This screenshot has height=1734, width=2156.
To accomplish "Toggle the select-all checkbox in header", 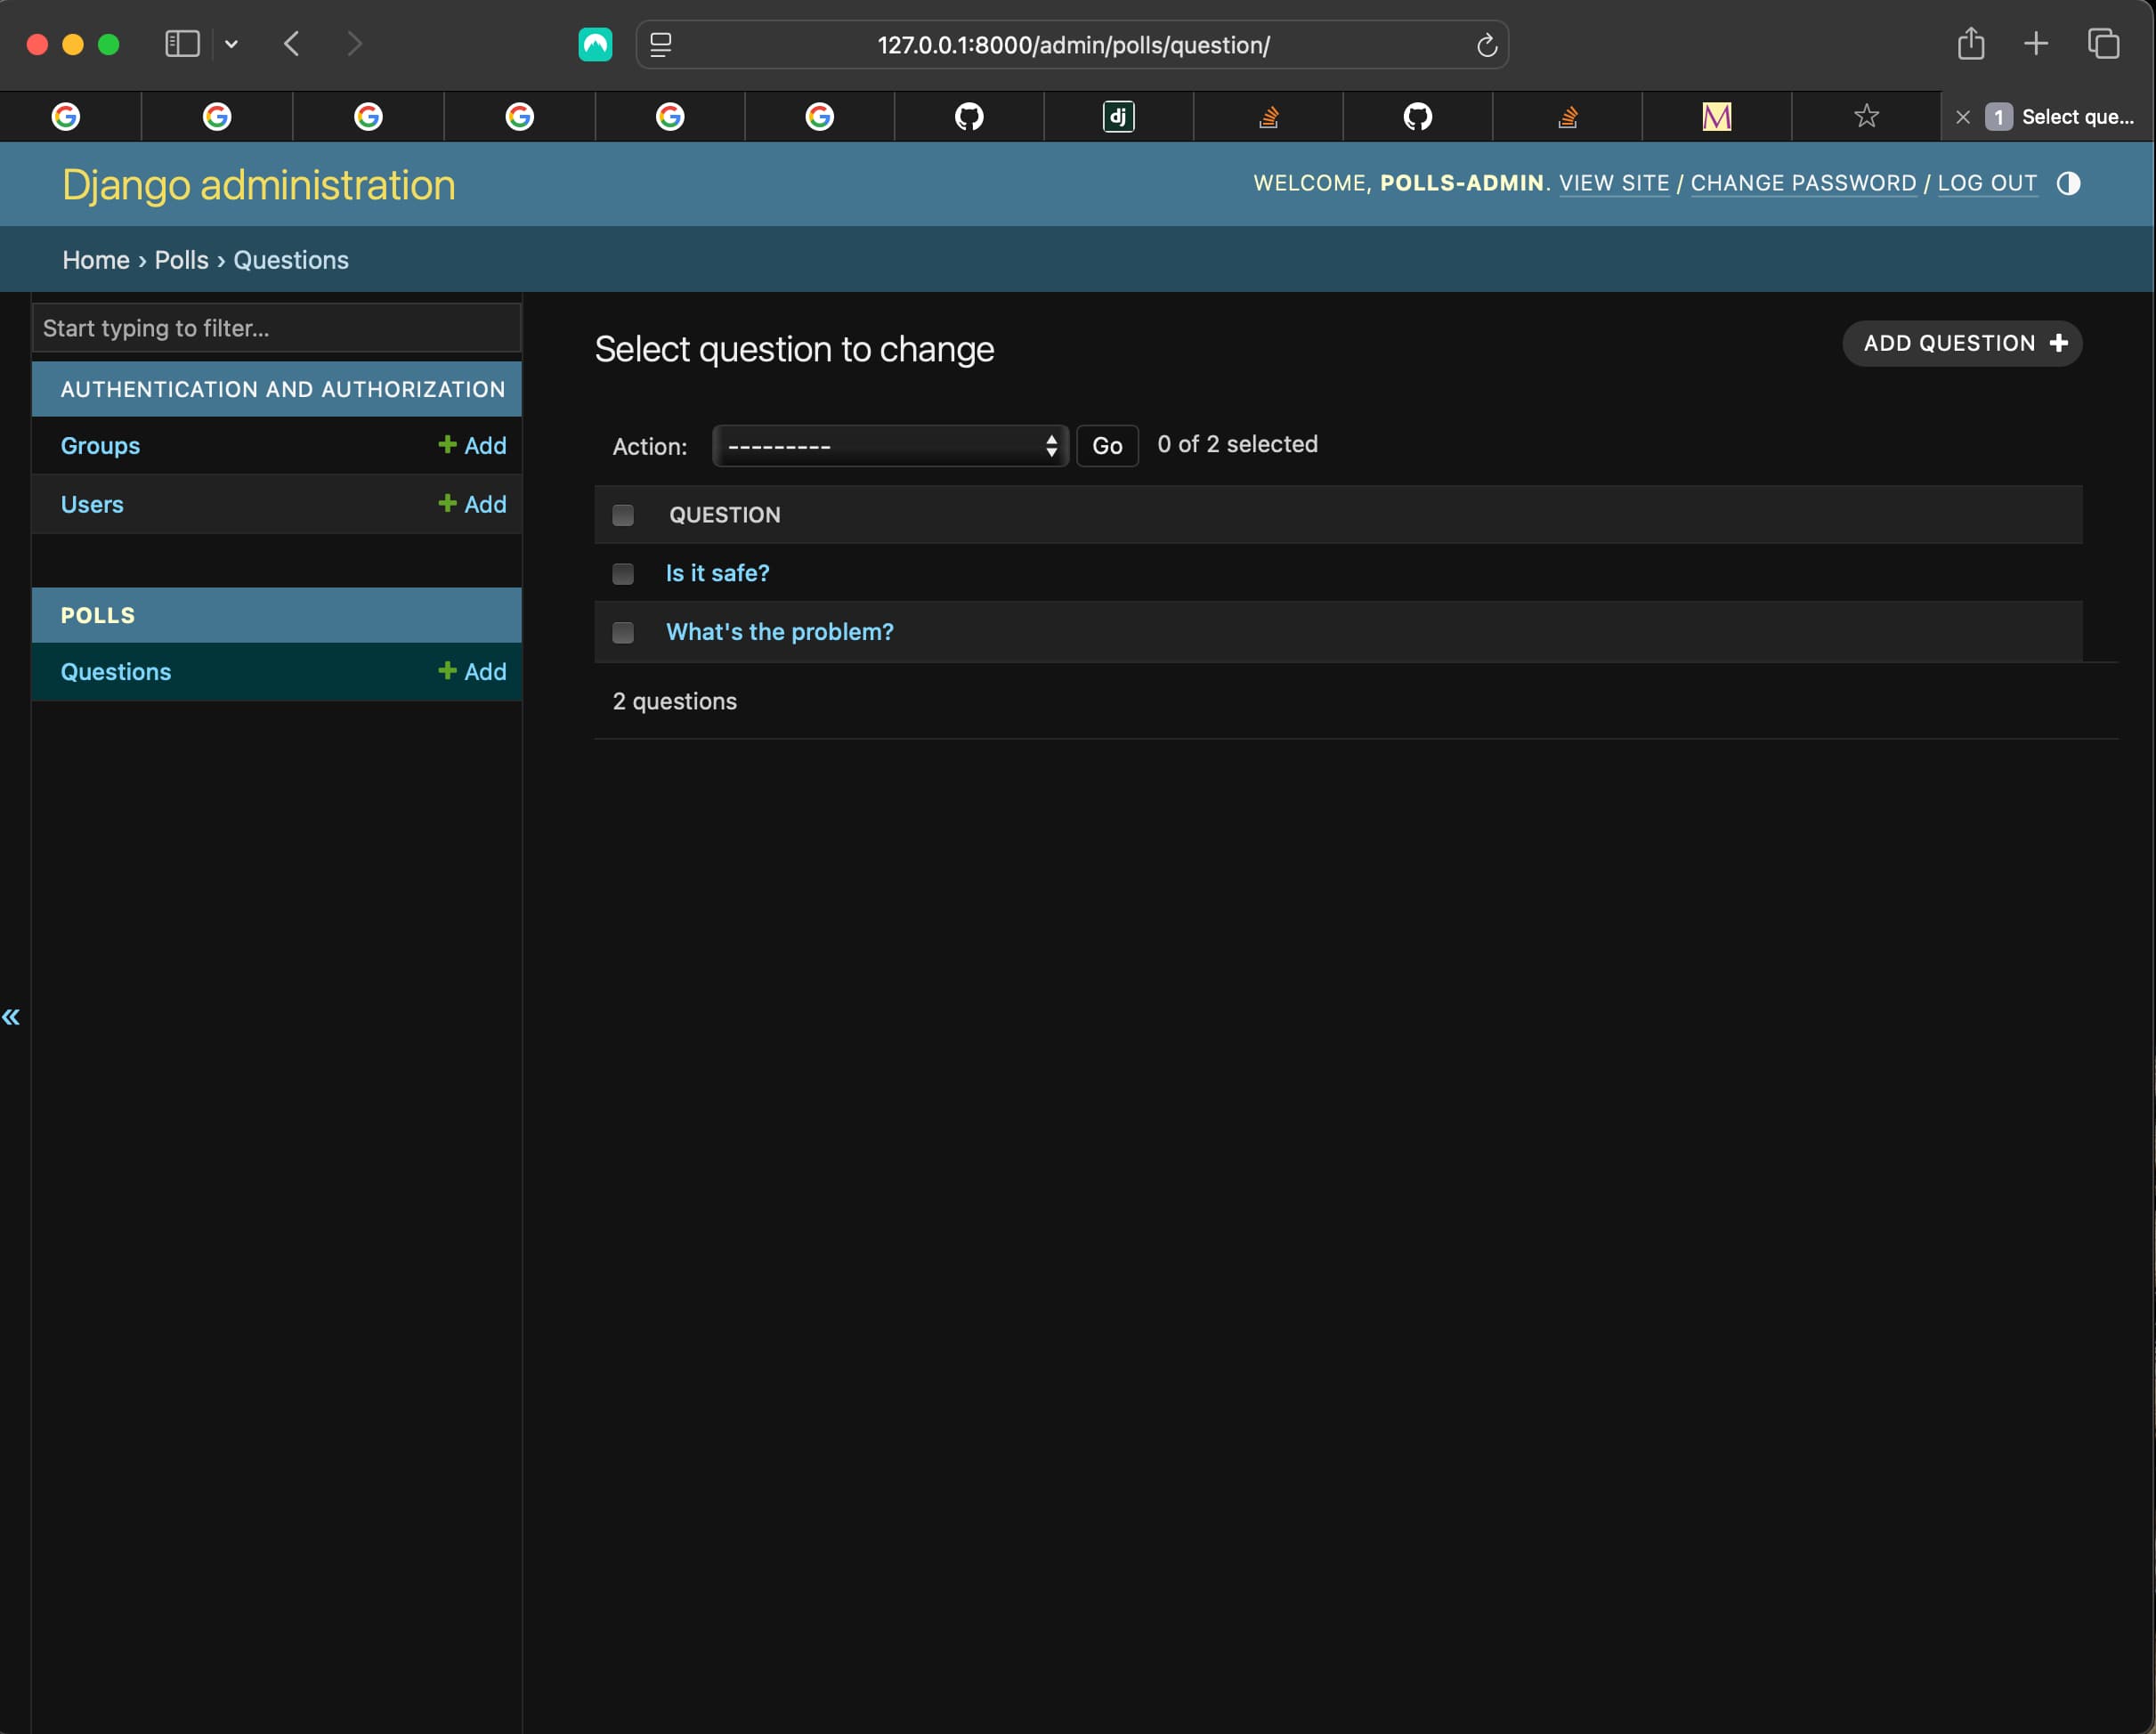I will (x=623, y=515).
